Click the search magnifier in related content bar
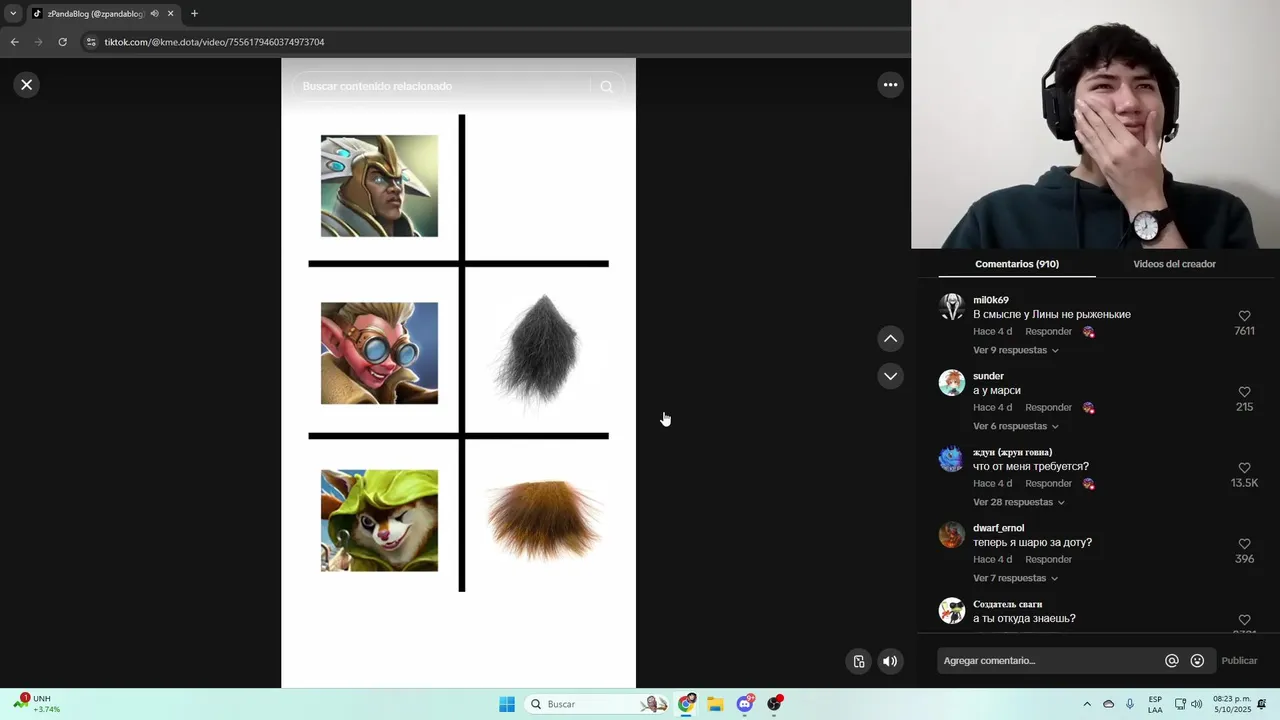 pos(606,87)
